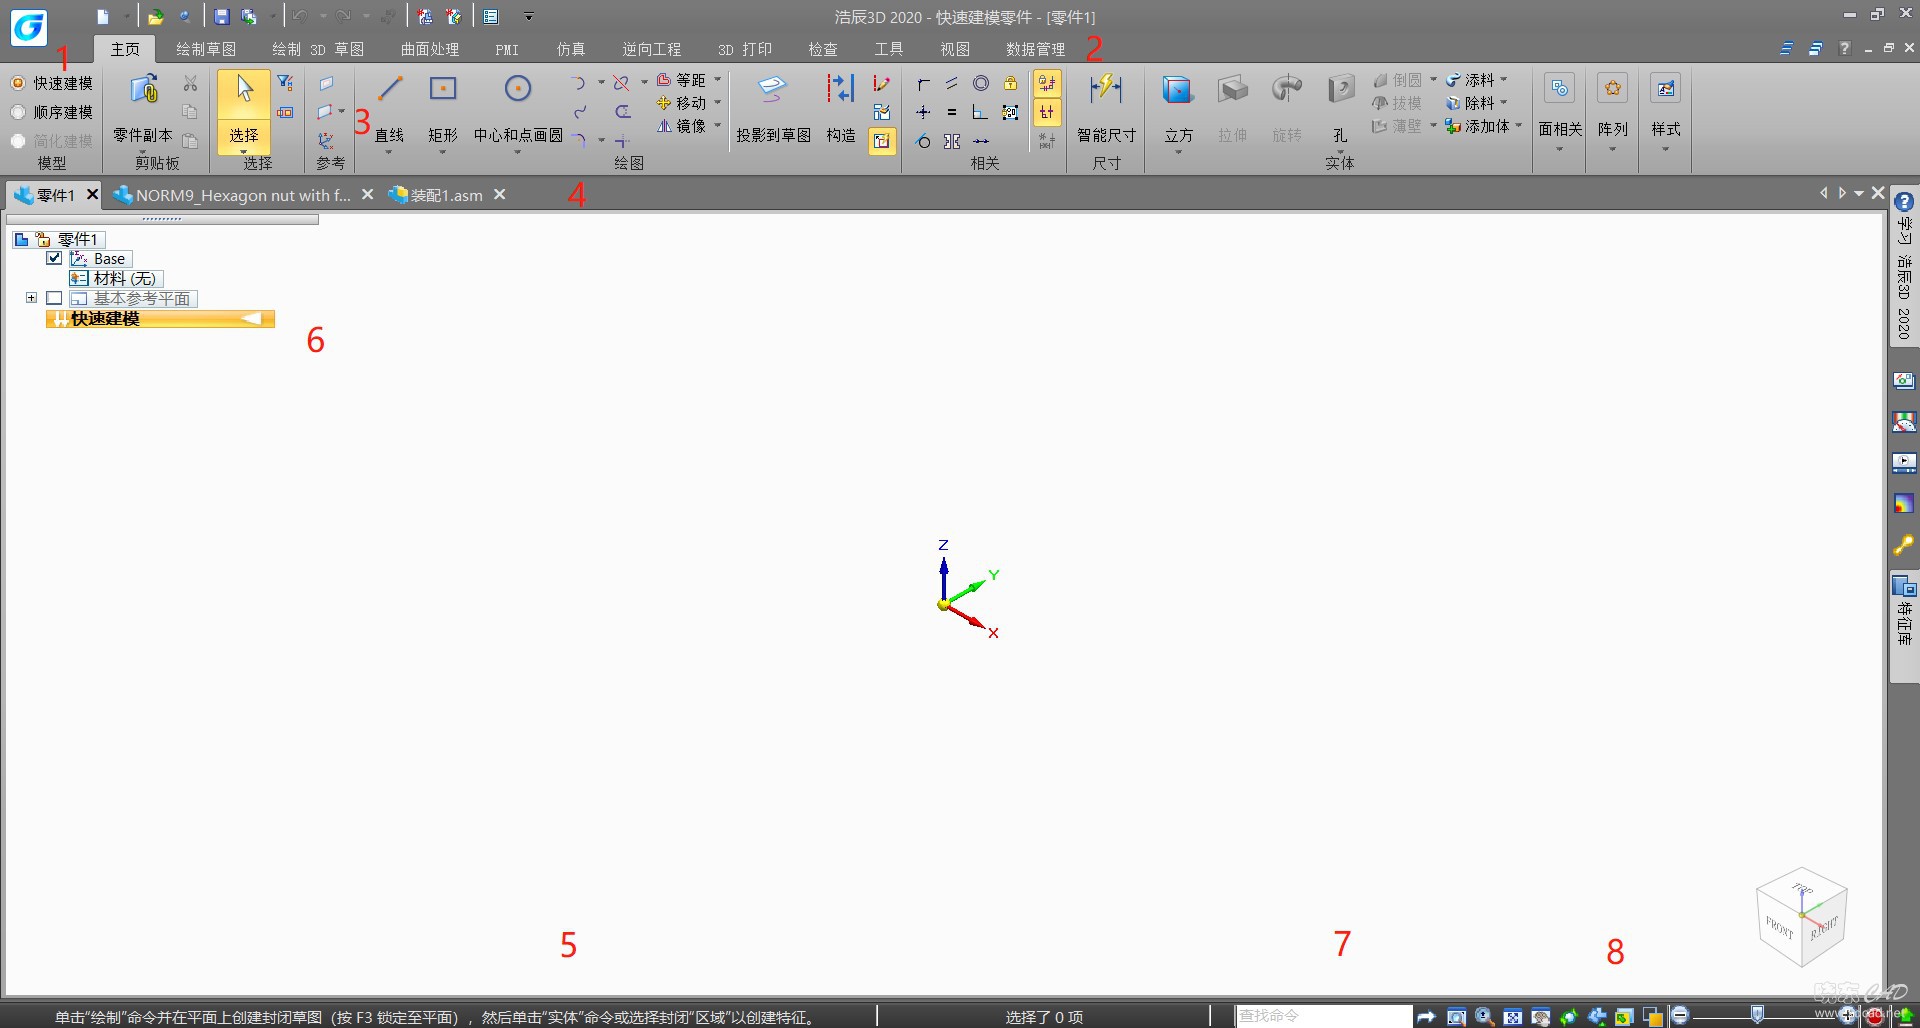Click the coordinate system reference icon
1920x1028 pixels.
pos(326,141)
